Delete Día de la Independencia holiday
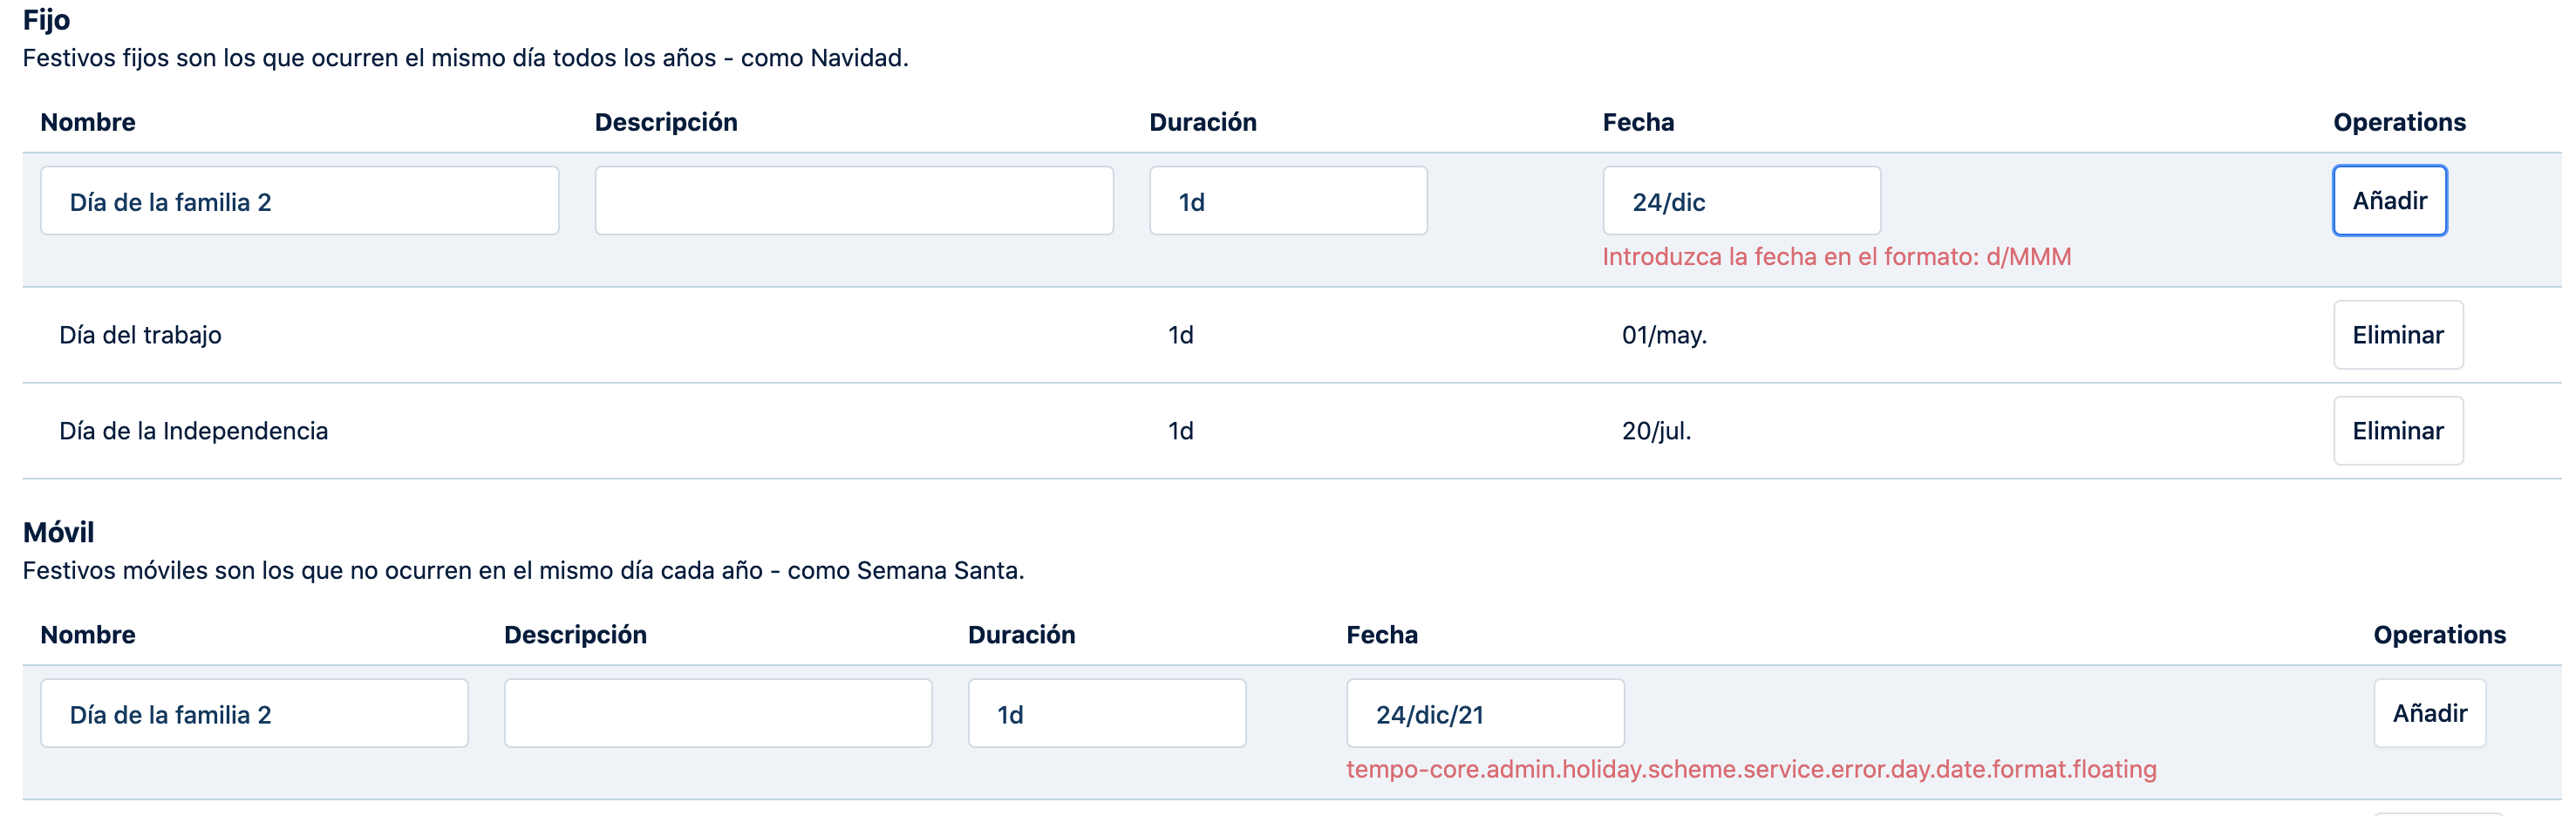The height and width of the screenshot is (816, 2576). pyautogui.click(x=2397, y=431)
